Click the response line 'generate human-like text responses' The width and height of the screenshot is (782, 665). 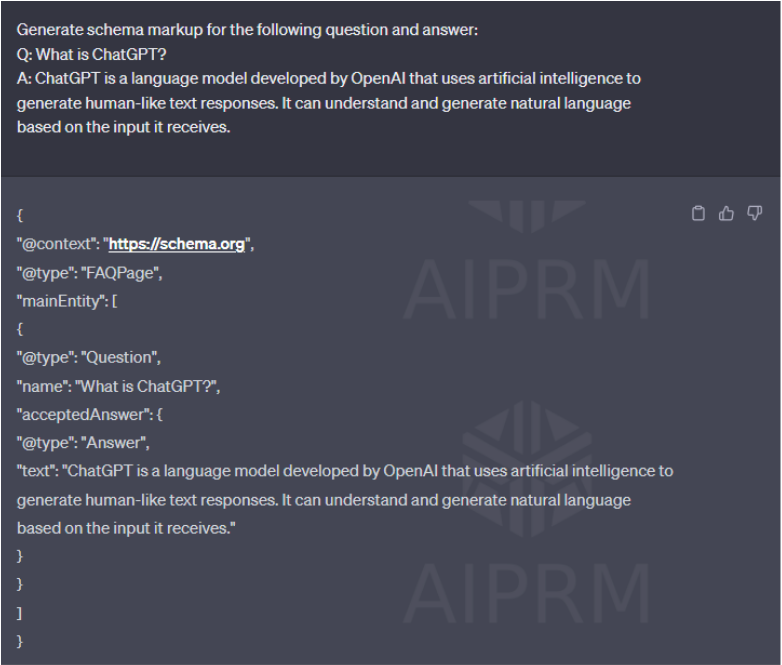(x=324, y=500)
